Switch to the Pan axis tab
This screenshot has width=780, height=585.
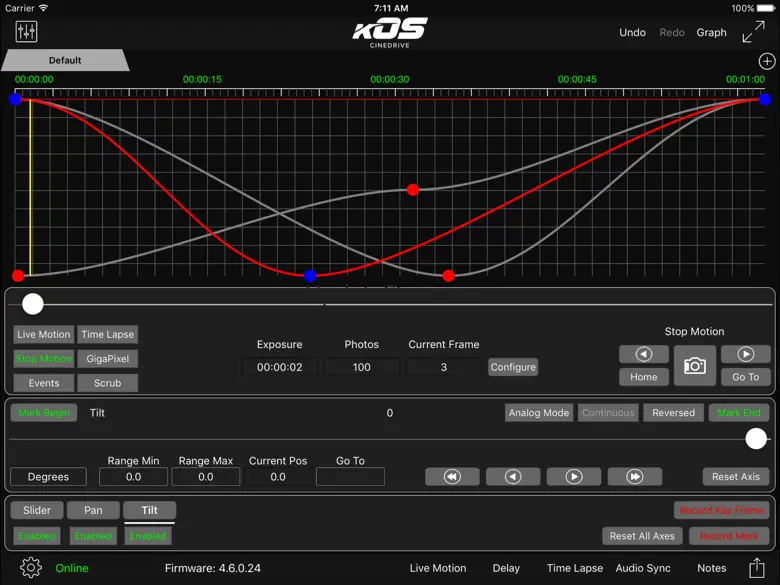pyautogui.click(x=93, y=510)
